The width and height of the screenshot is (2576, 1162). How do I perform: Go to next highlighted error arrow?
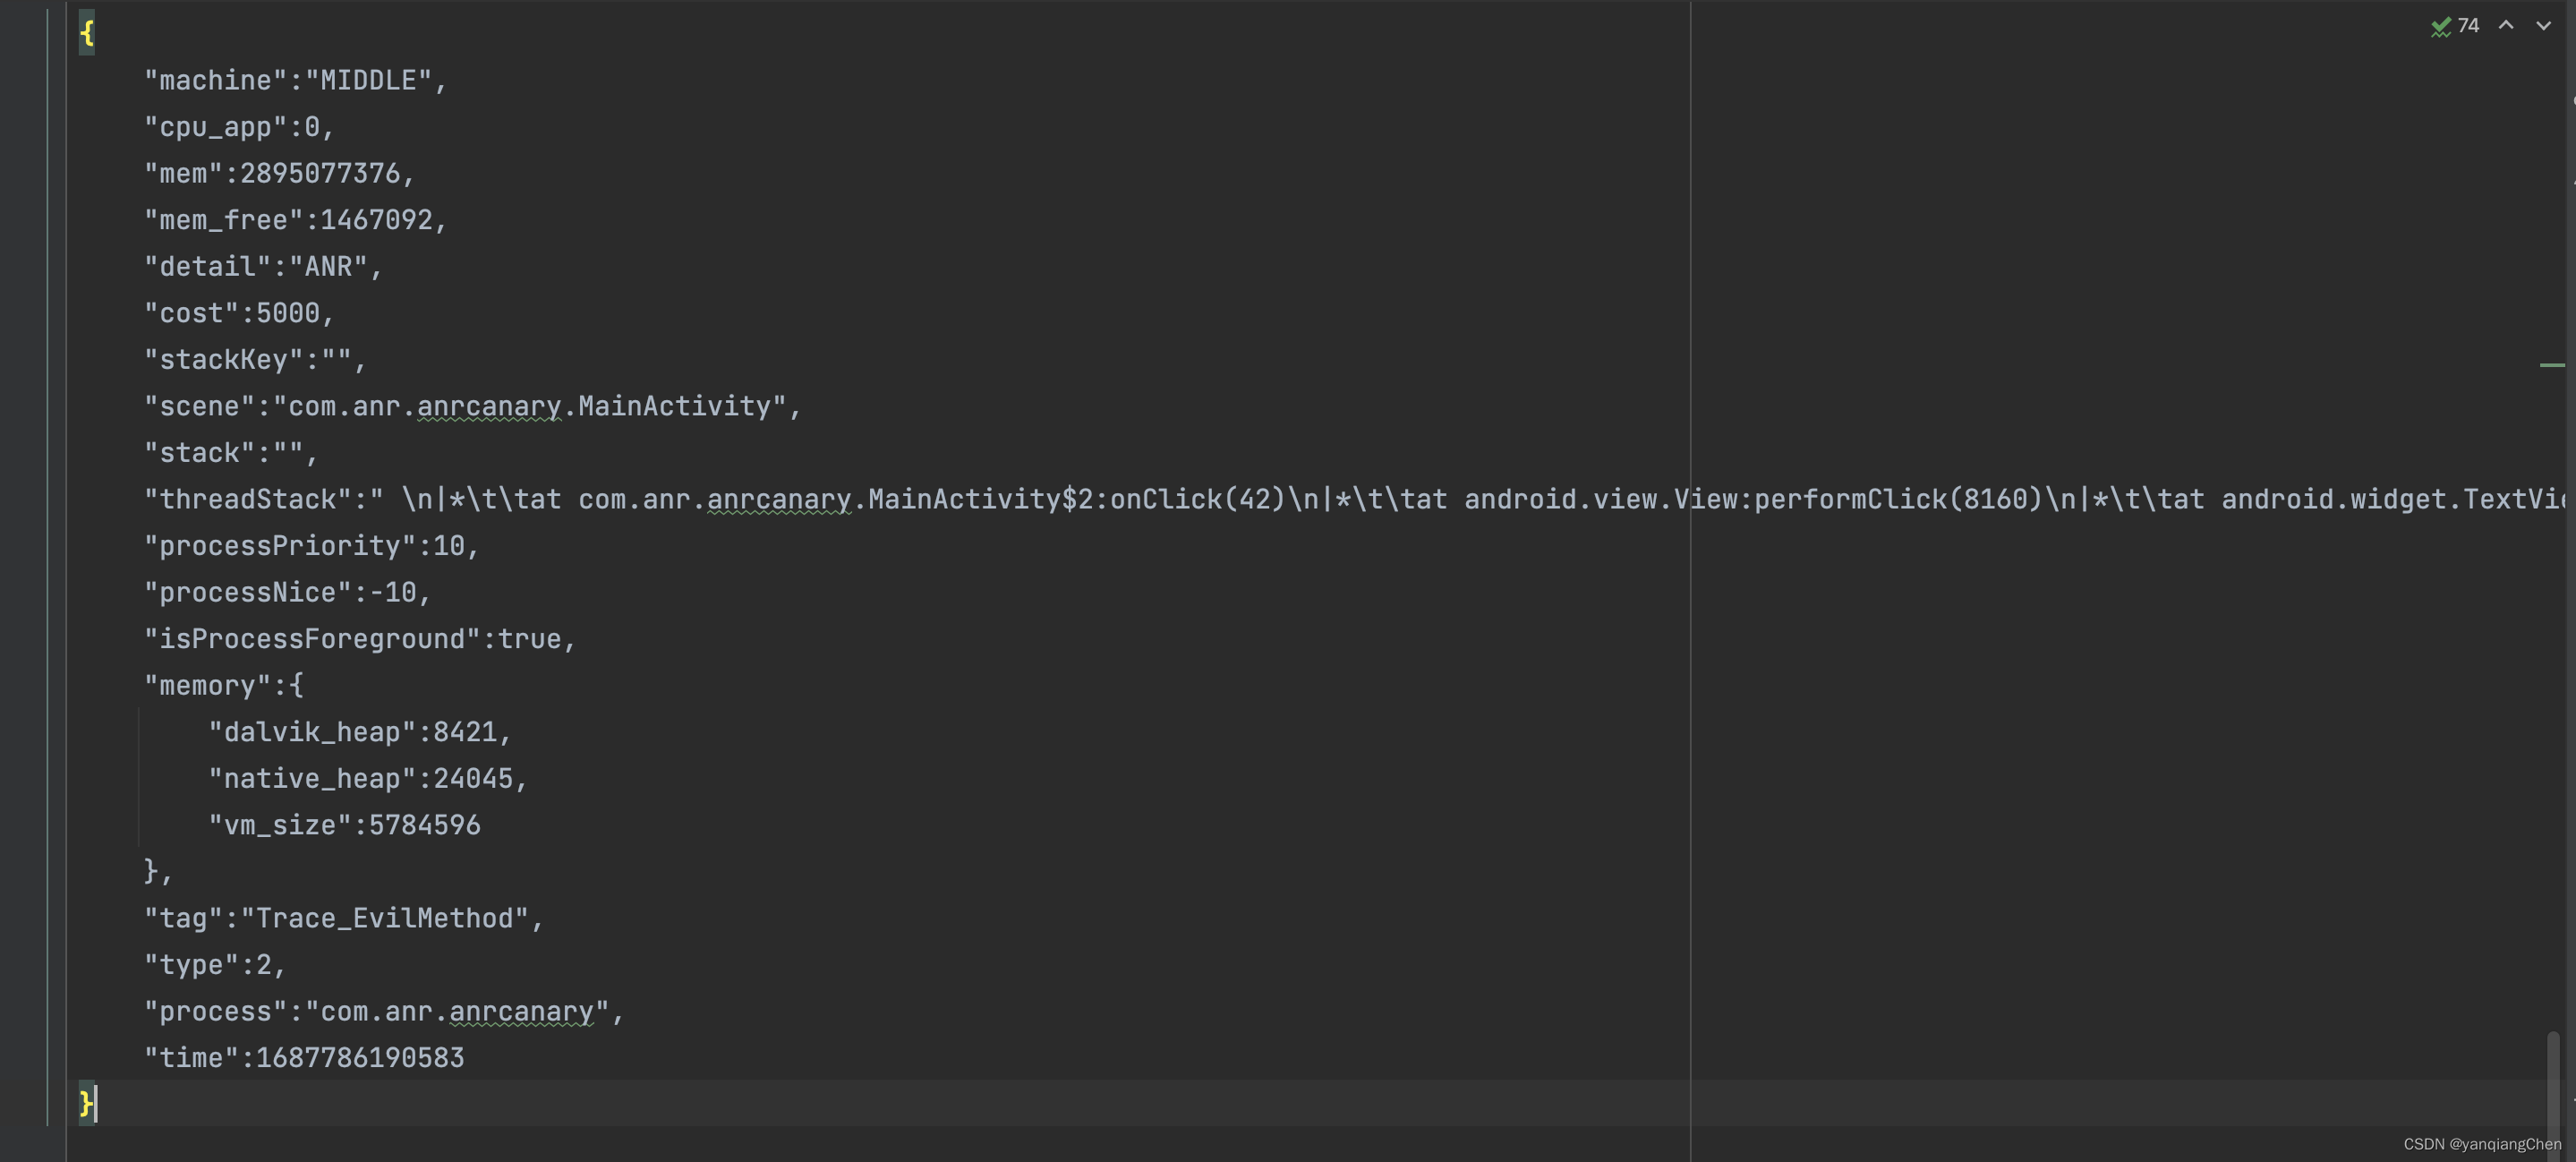2543,26
